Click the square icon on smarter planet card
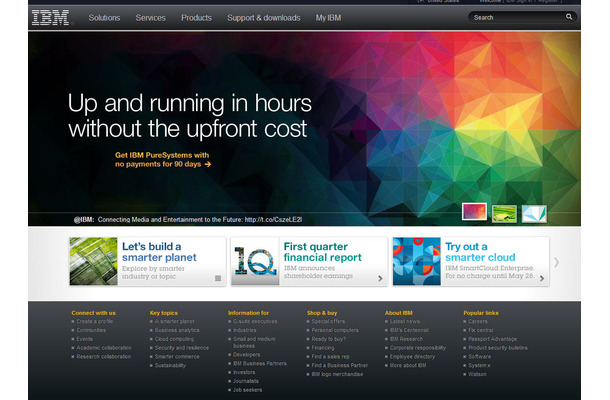 click(218, 278)
